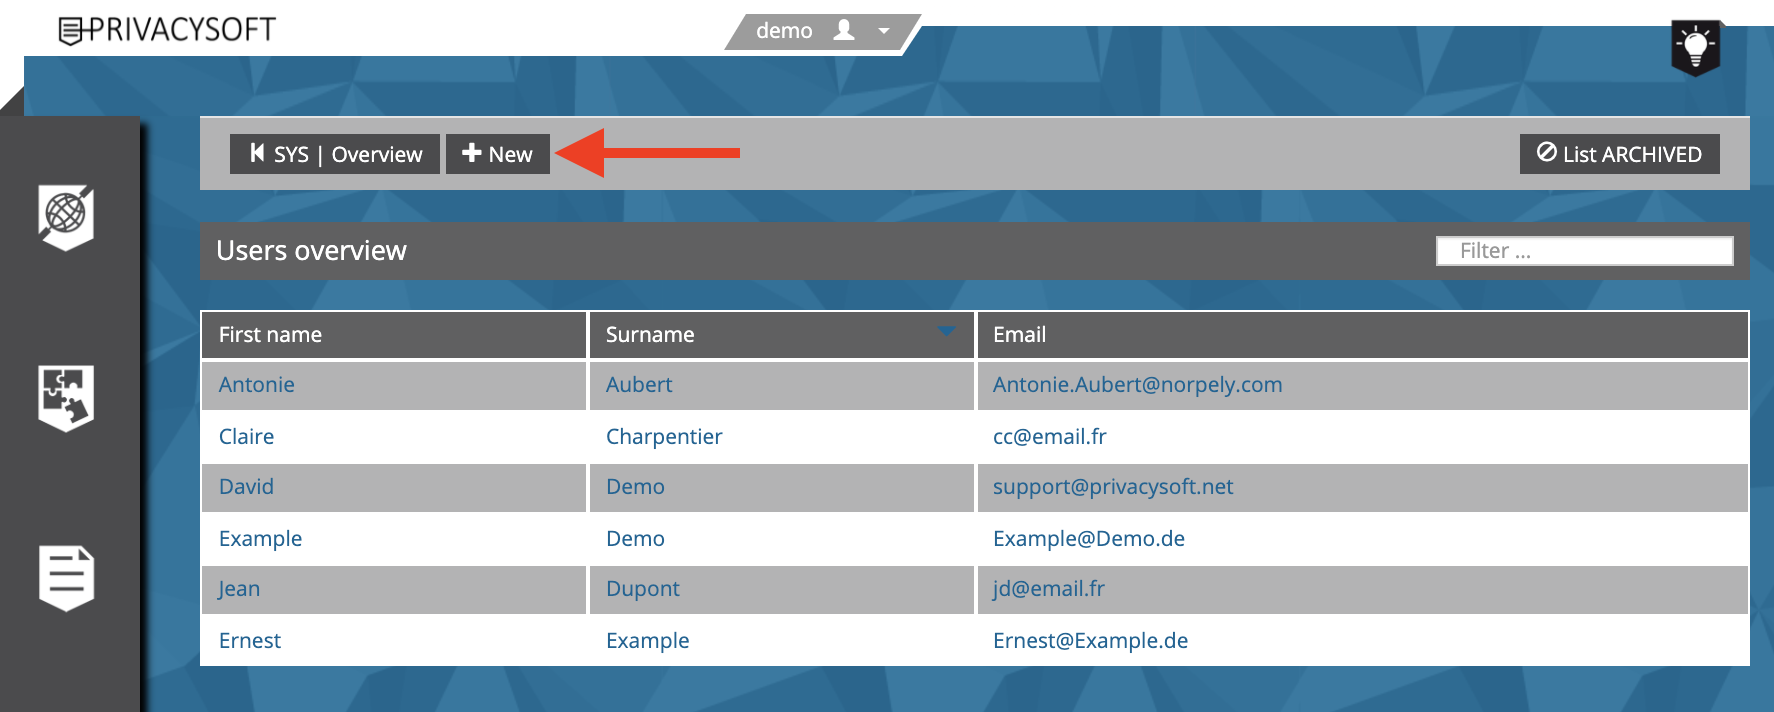
Task: Open user David first name cell
Action: pos(393,487)
